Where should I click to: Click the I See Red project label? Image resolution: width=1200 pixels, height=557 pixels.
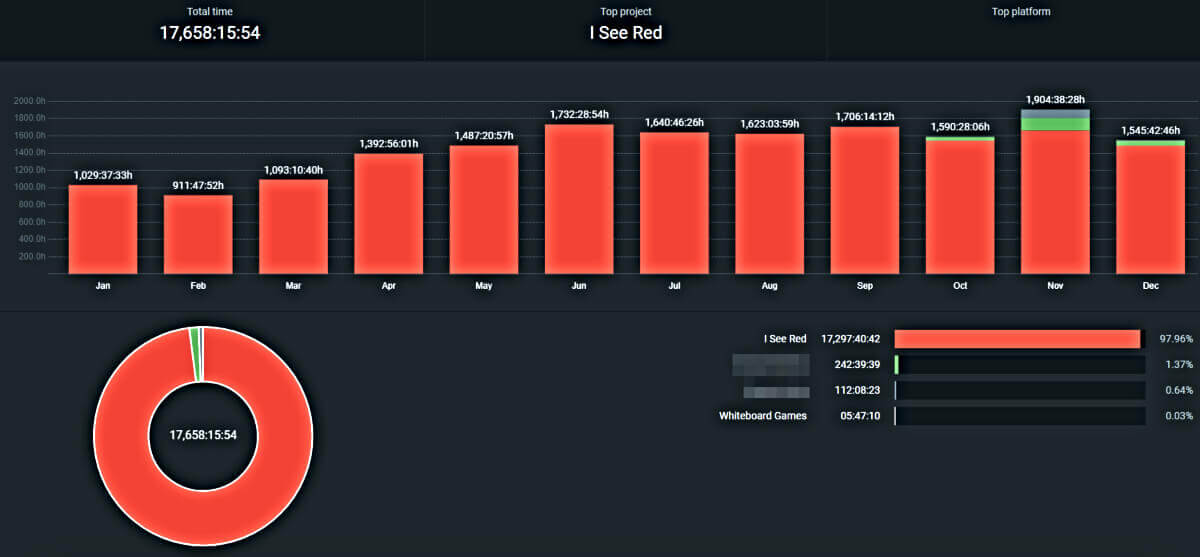click(785, 339)
